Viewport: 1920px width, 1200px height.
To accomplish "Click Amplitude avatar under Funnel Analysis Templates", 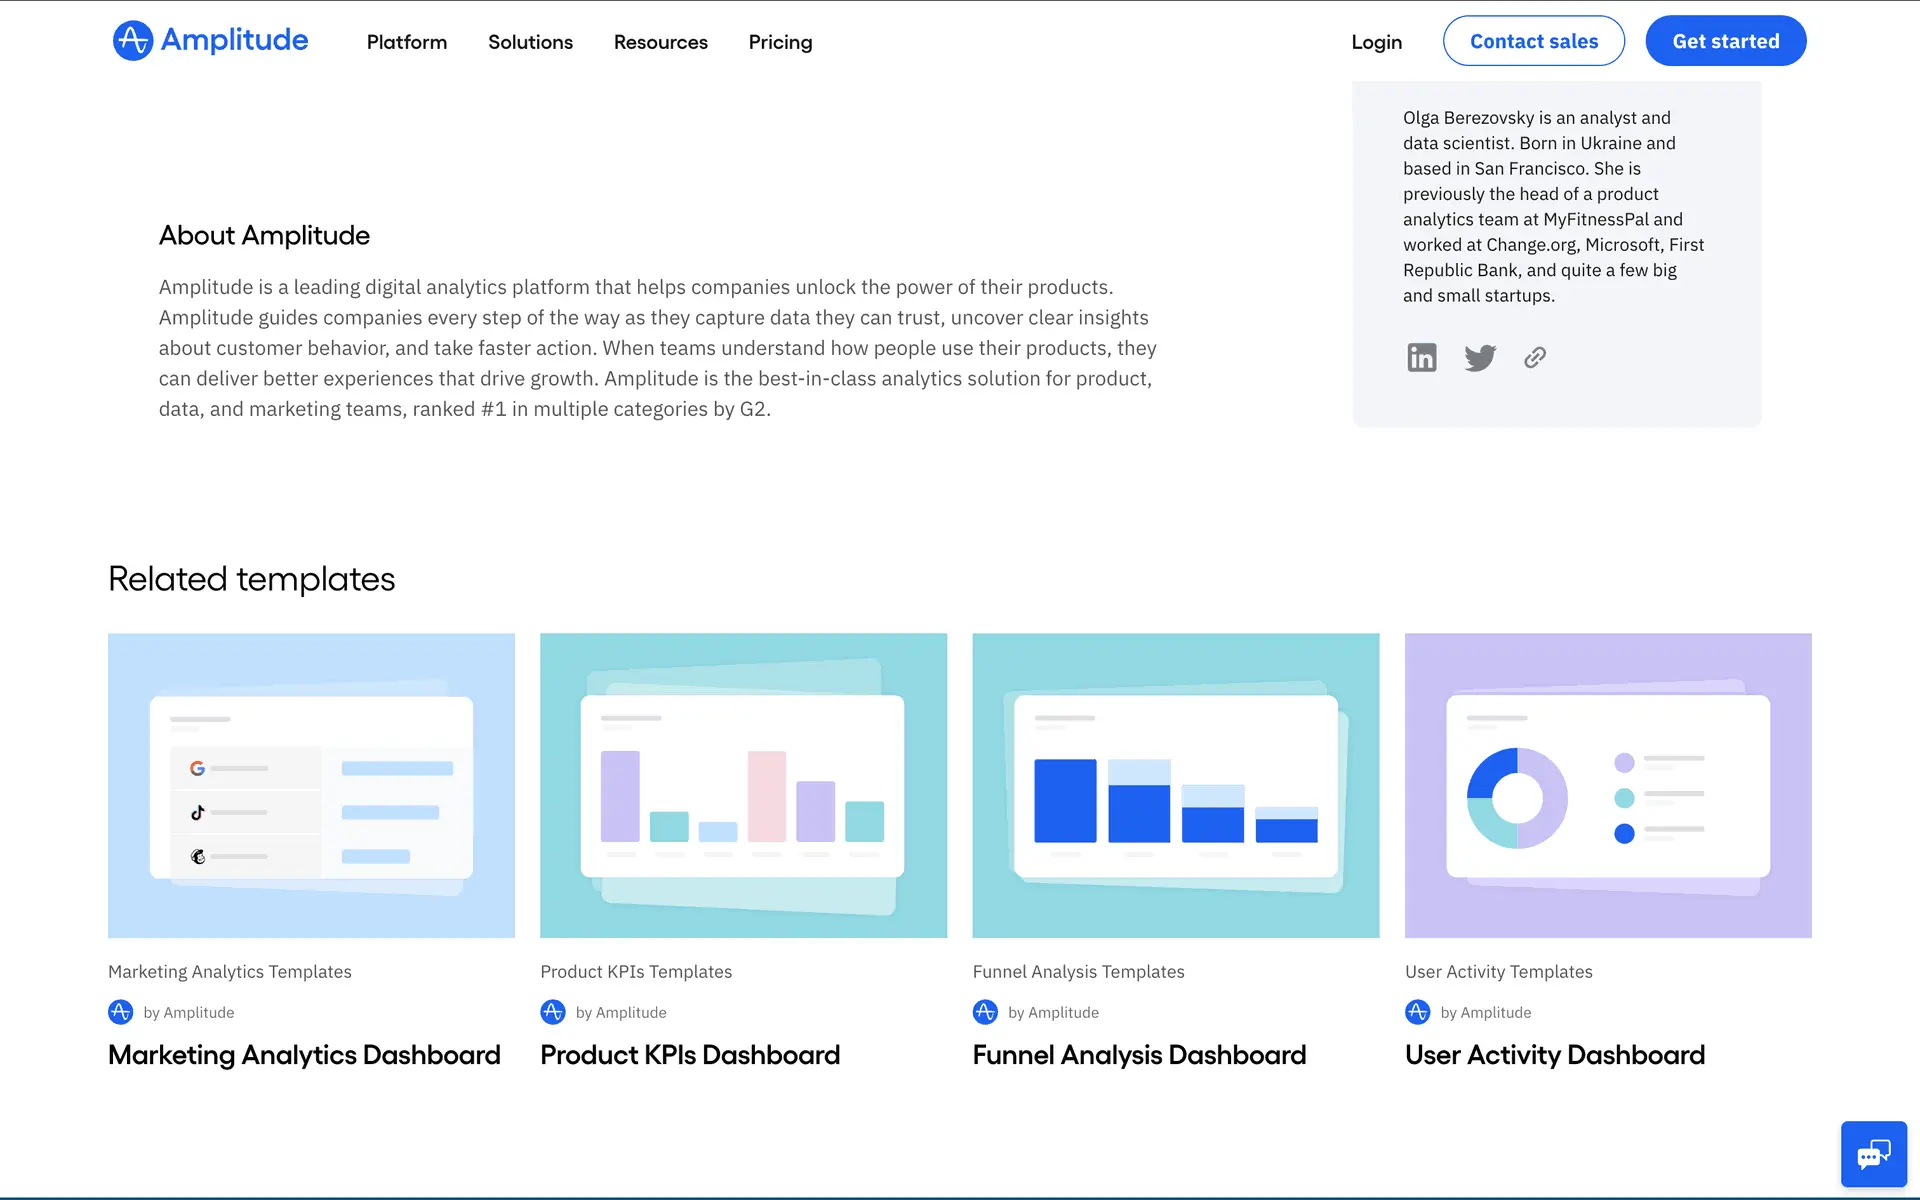I will (x=985, y=1012).
